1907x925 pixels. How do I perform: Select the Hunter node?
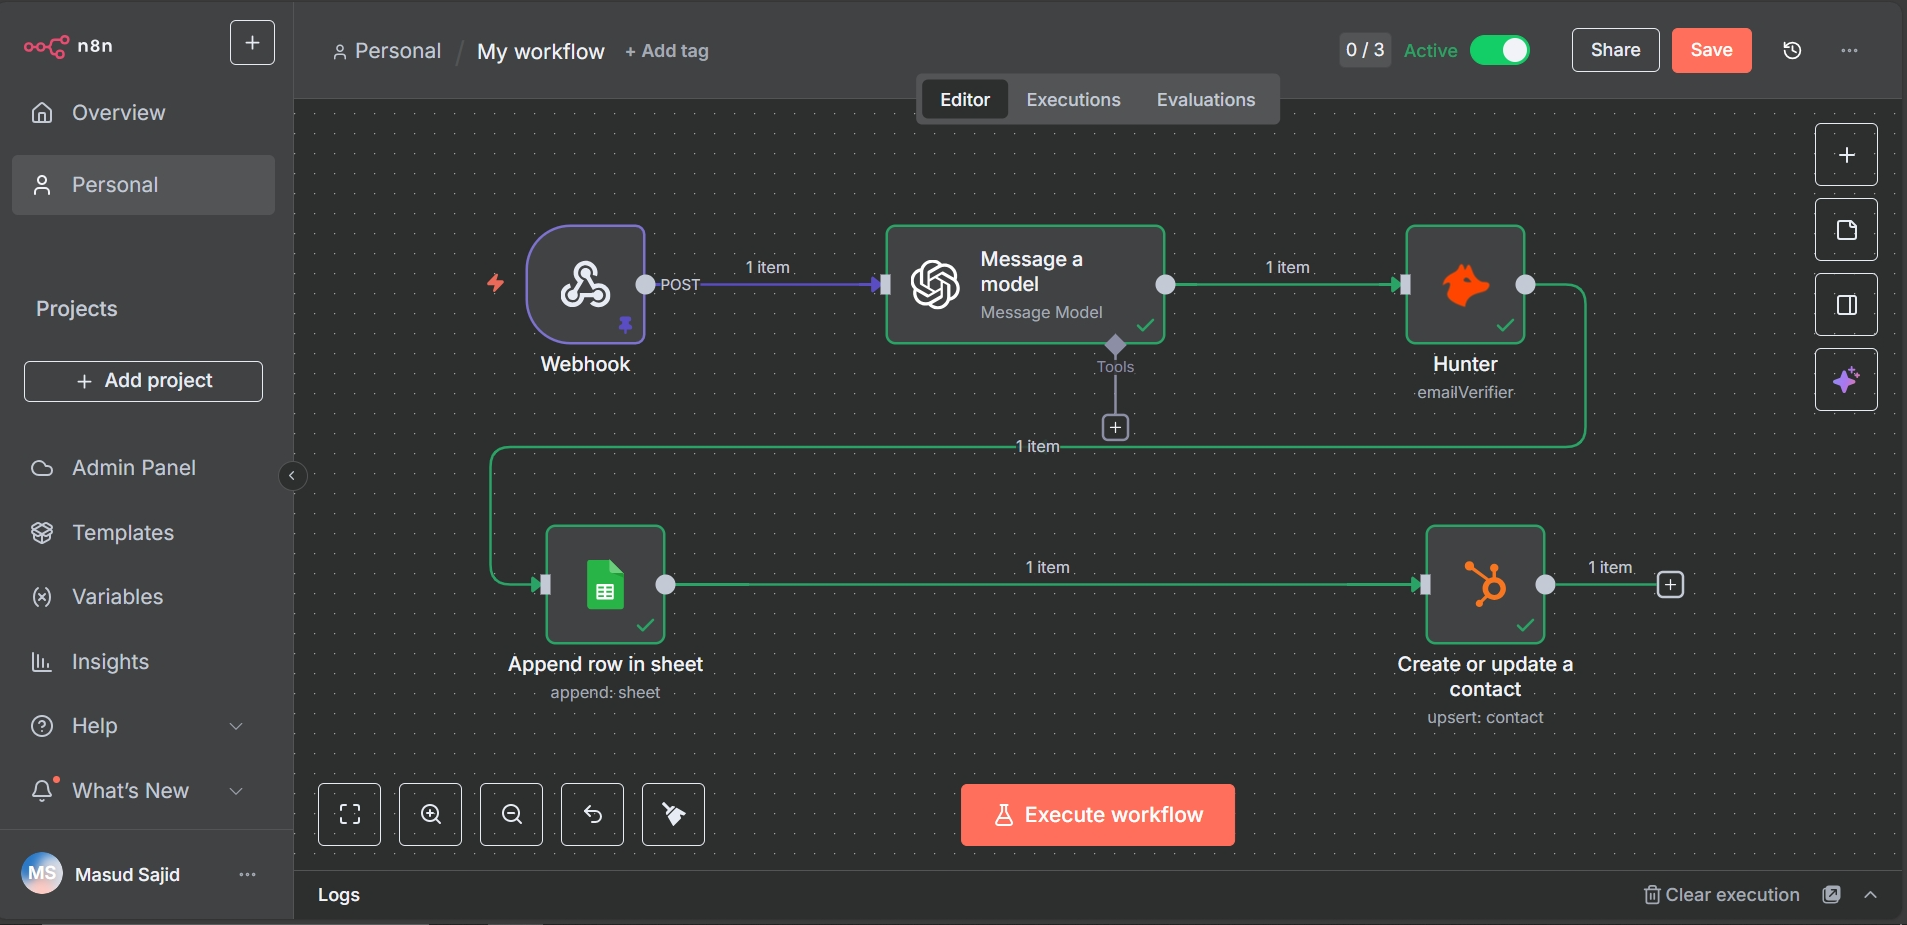pyautogui.click(x=1466, y=285)
